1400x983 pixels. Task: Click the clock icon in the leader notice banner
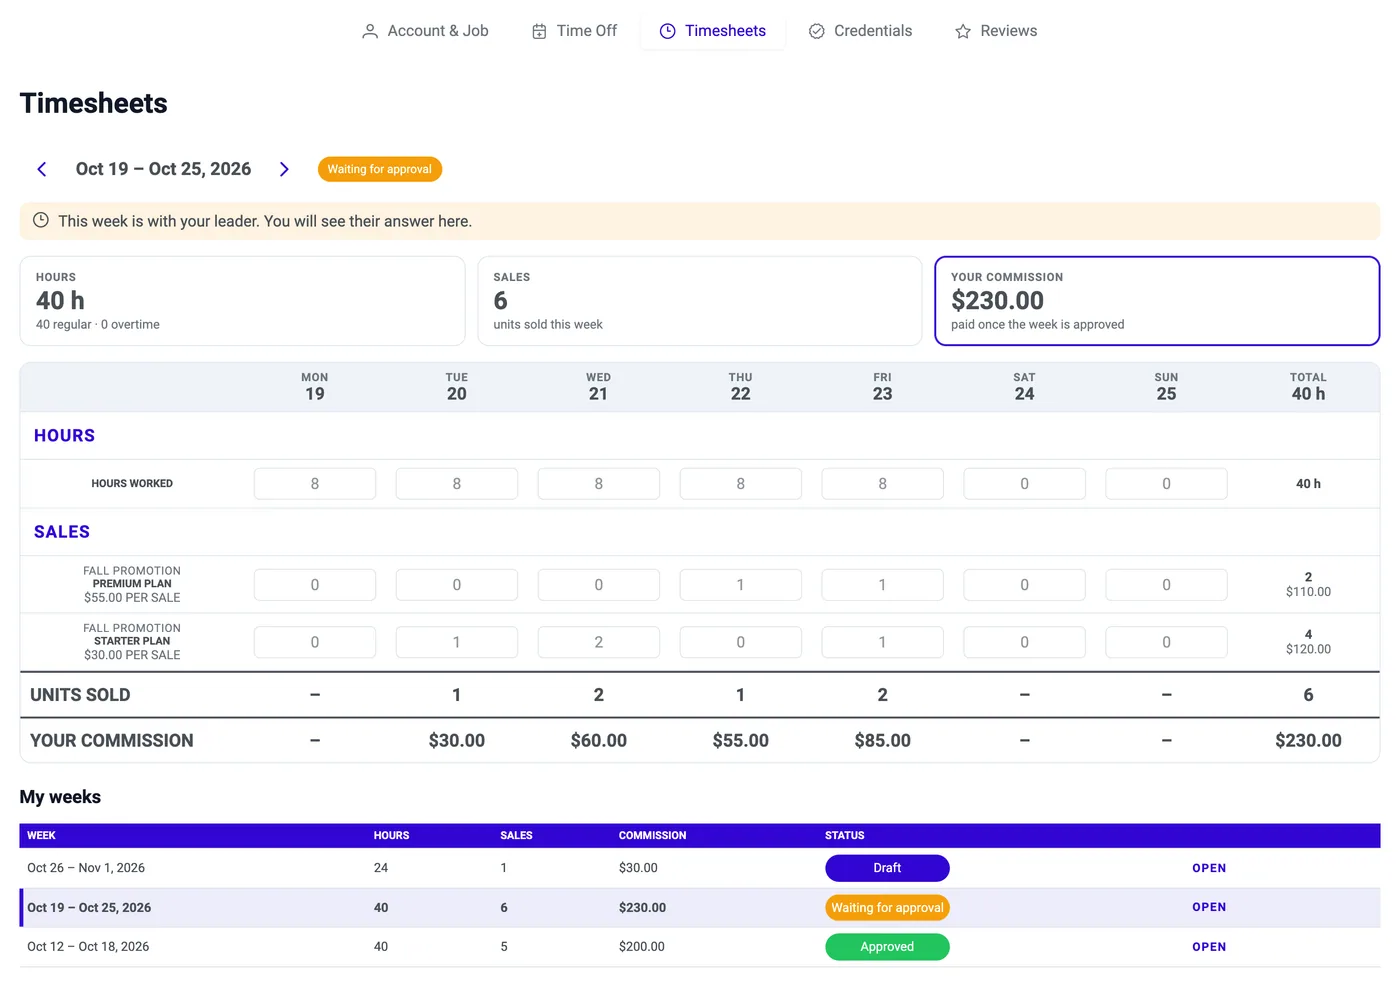click(x=41, y=220)
